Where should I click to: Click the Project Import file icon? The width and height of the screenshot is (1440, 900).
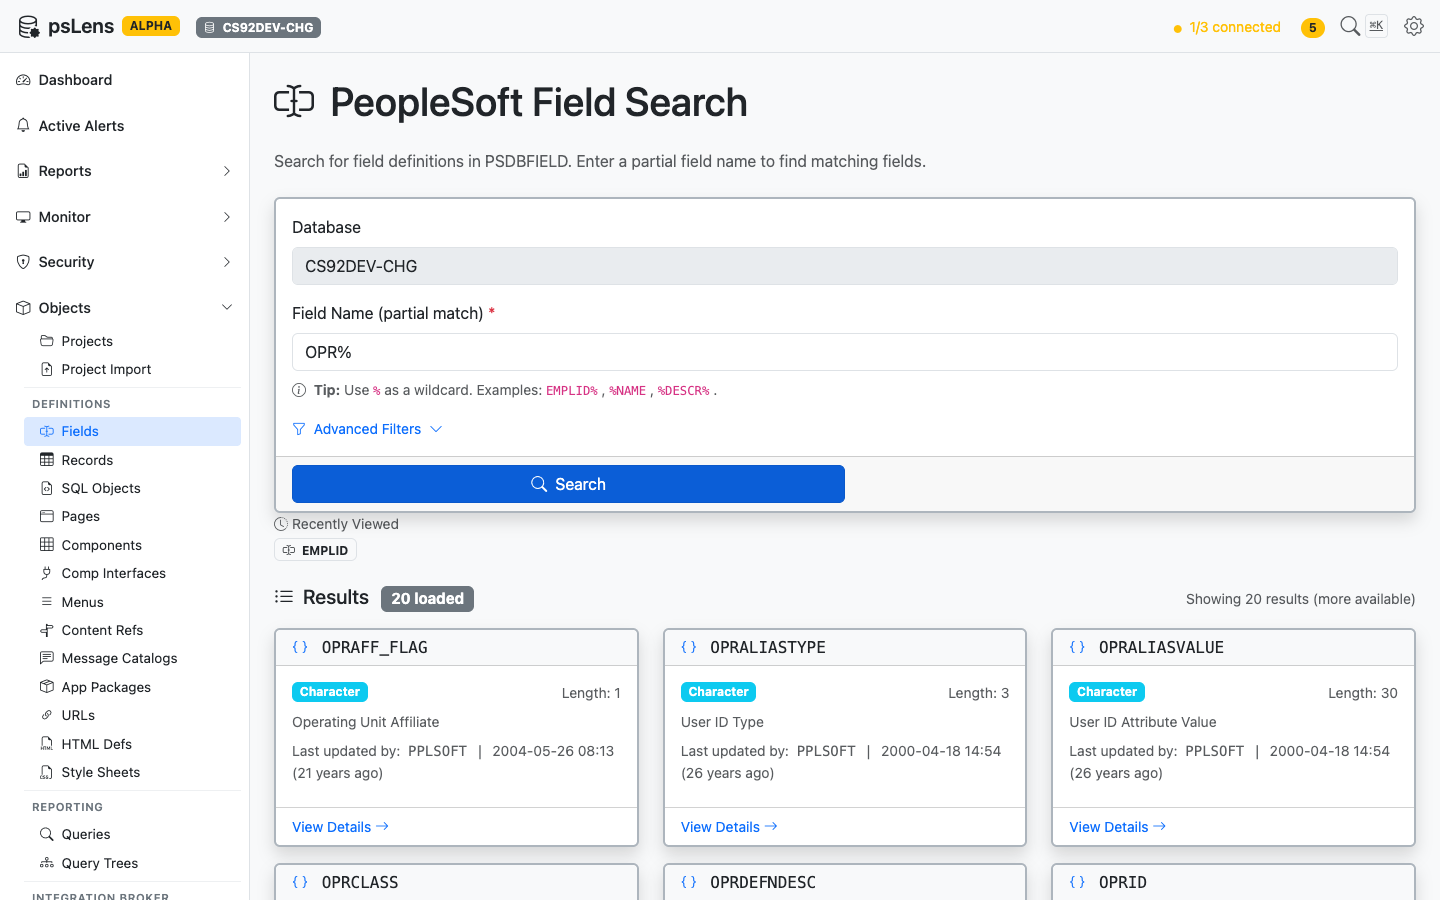pyautogui.click(x=46, y=369)
